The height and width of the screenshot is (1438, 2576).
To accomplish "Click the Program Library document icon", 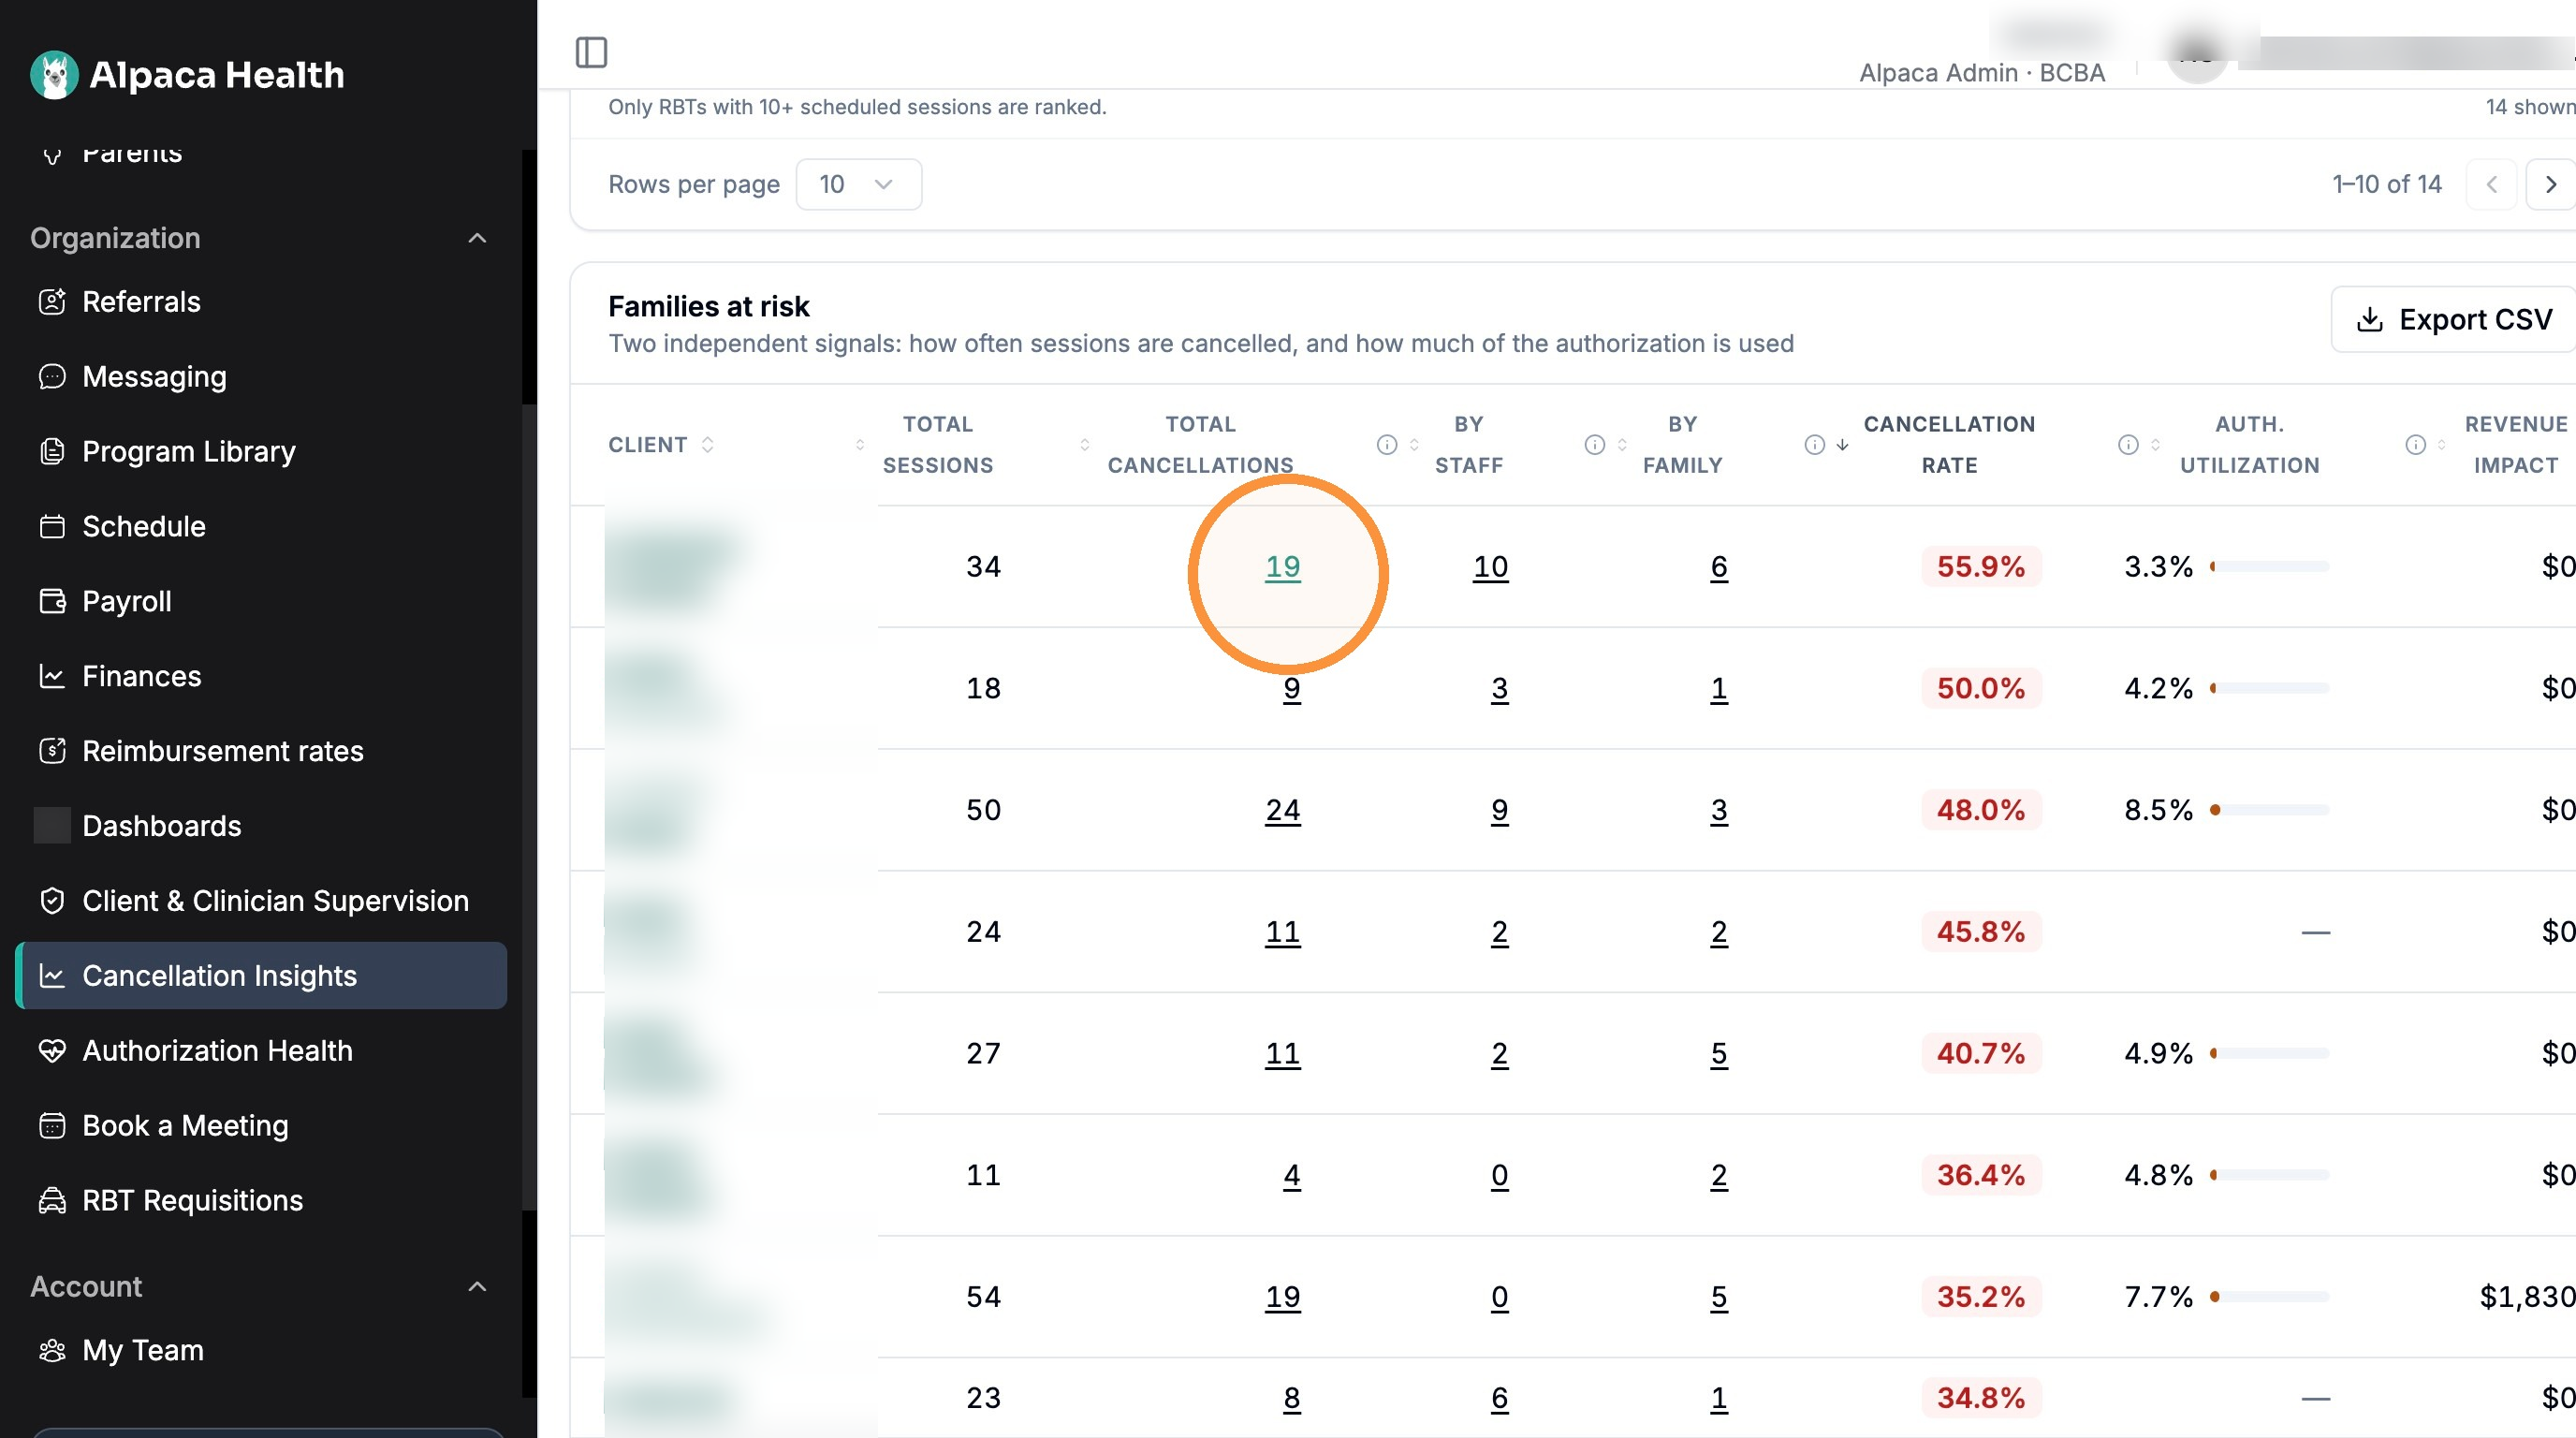I will [52, 452].
